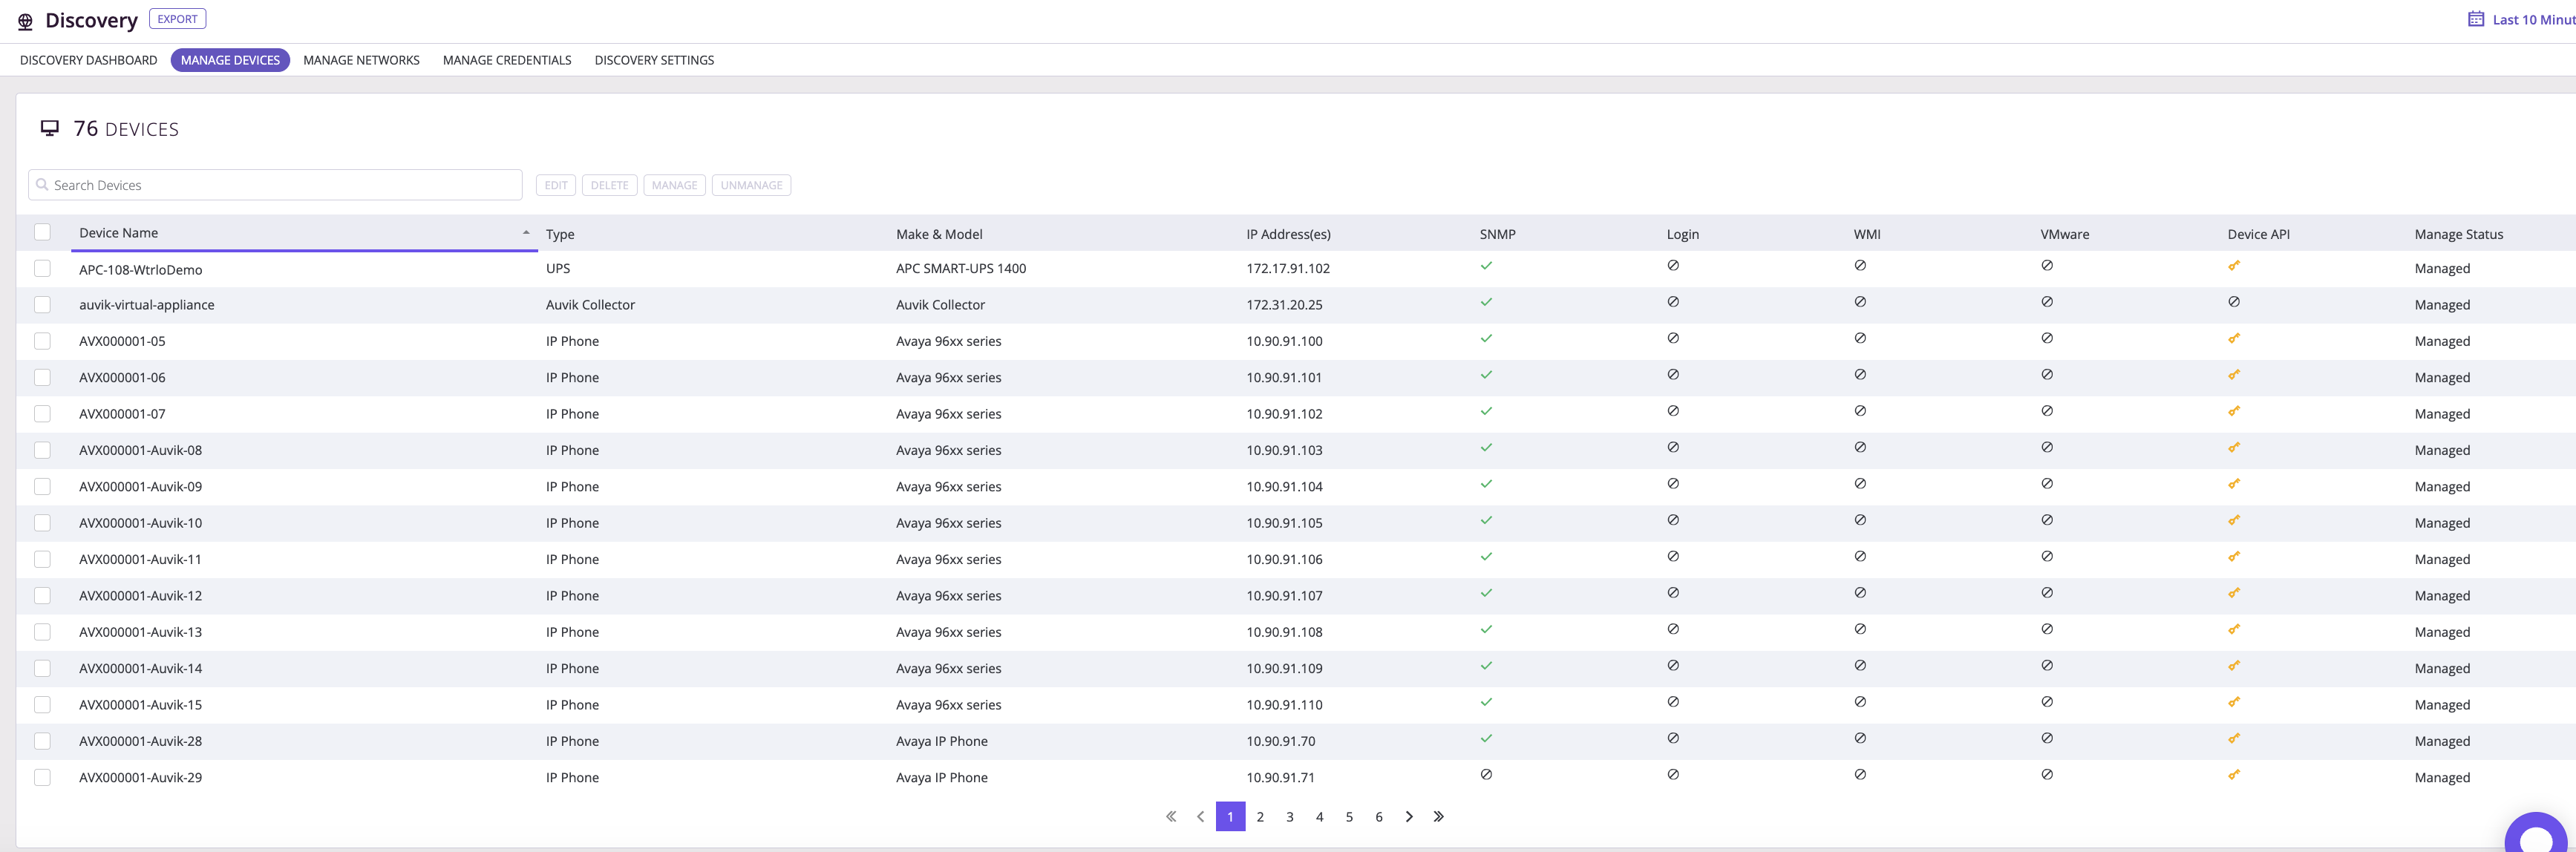Click the Export button
The height and width of the screenshot is (852, 2576).
[177, 19]
